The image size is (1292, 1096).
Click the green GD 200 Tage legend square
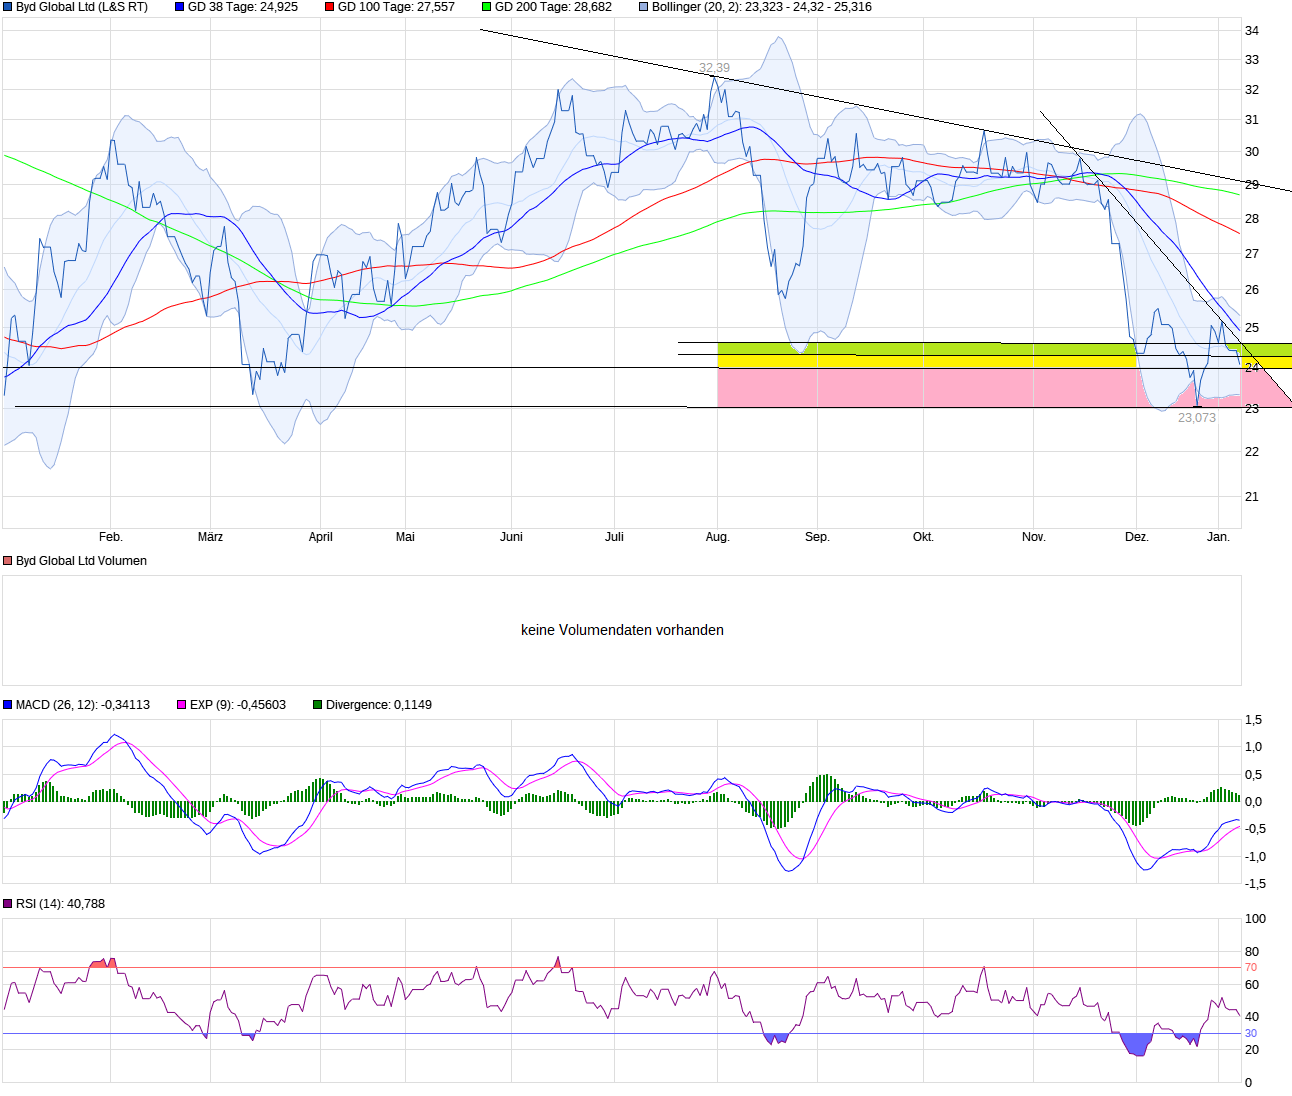pos(487,7)
